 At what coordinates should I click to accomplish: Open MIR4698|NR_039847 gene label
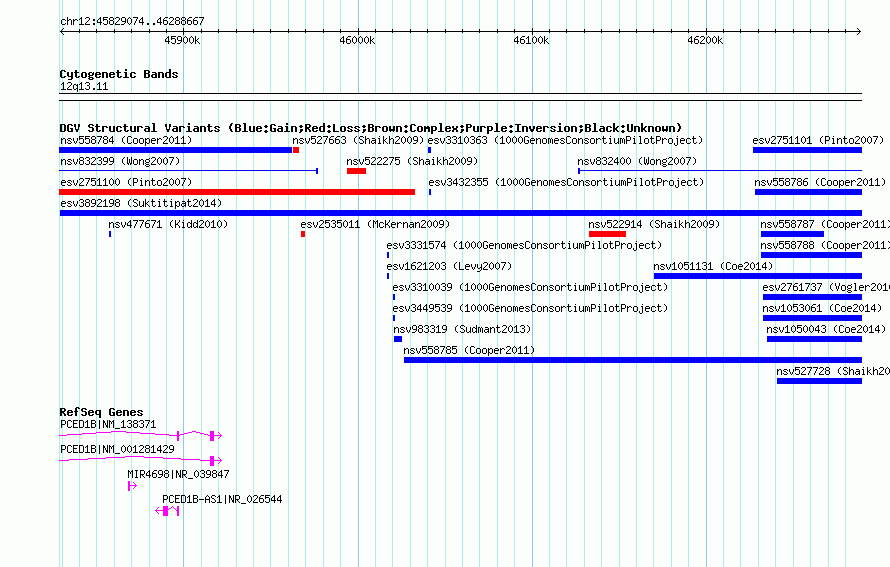click(x=178, y=474)
